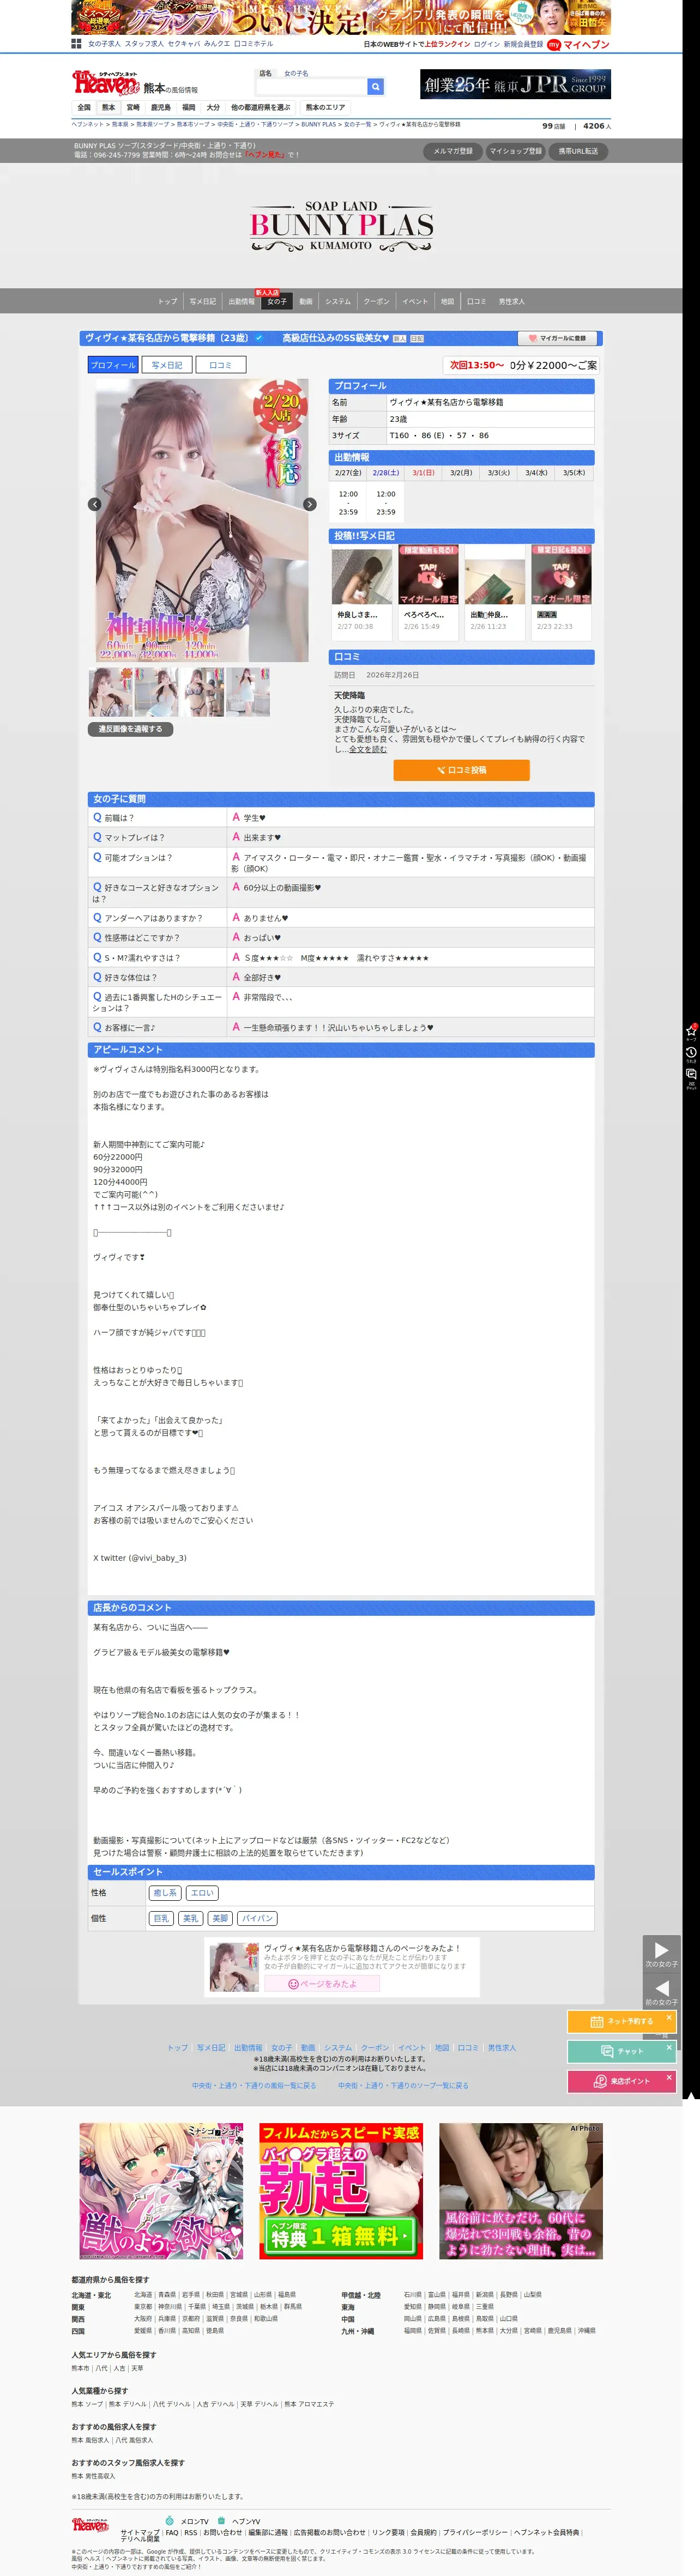
Task: Click the orange 口コミ投稿 button
Action: point(461,770)
